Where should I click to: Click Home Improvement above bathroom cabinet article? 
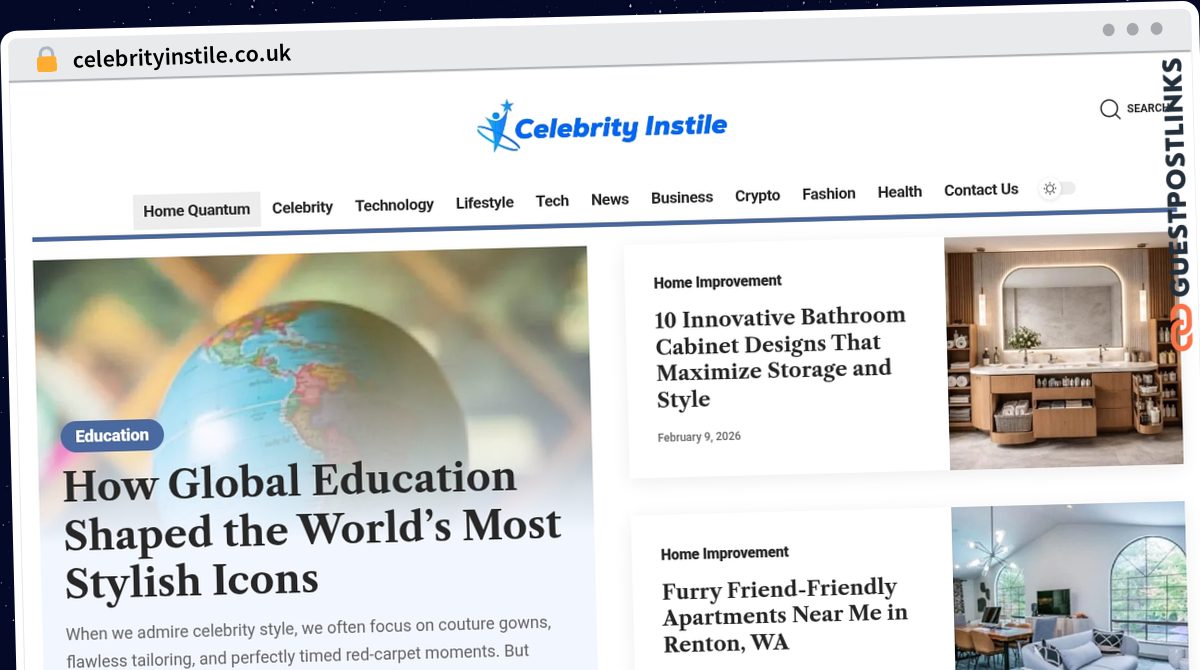click(x=718, y=282)
